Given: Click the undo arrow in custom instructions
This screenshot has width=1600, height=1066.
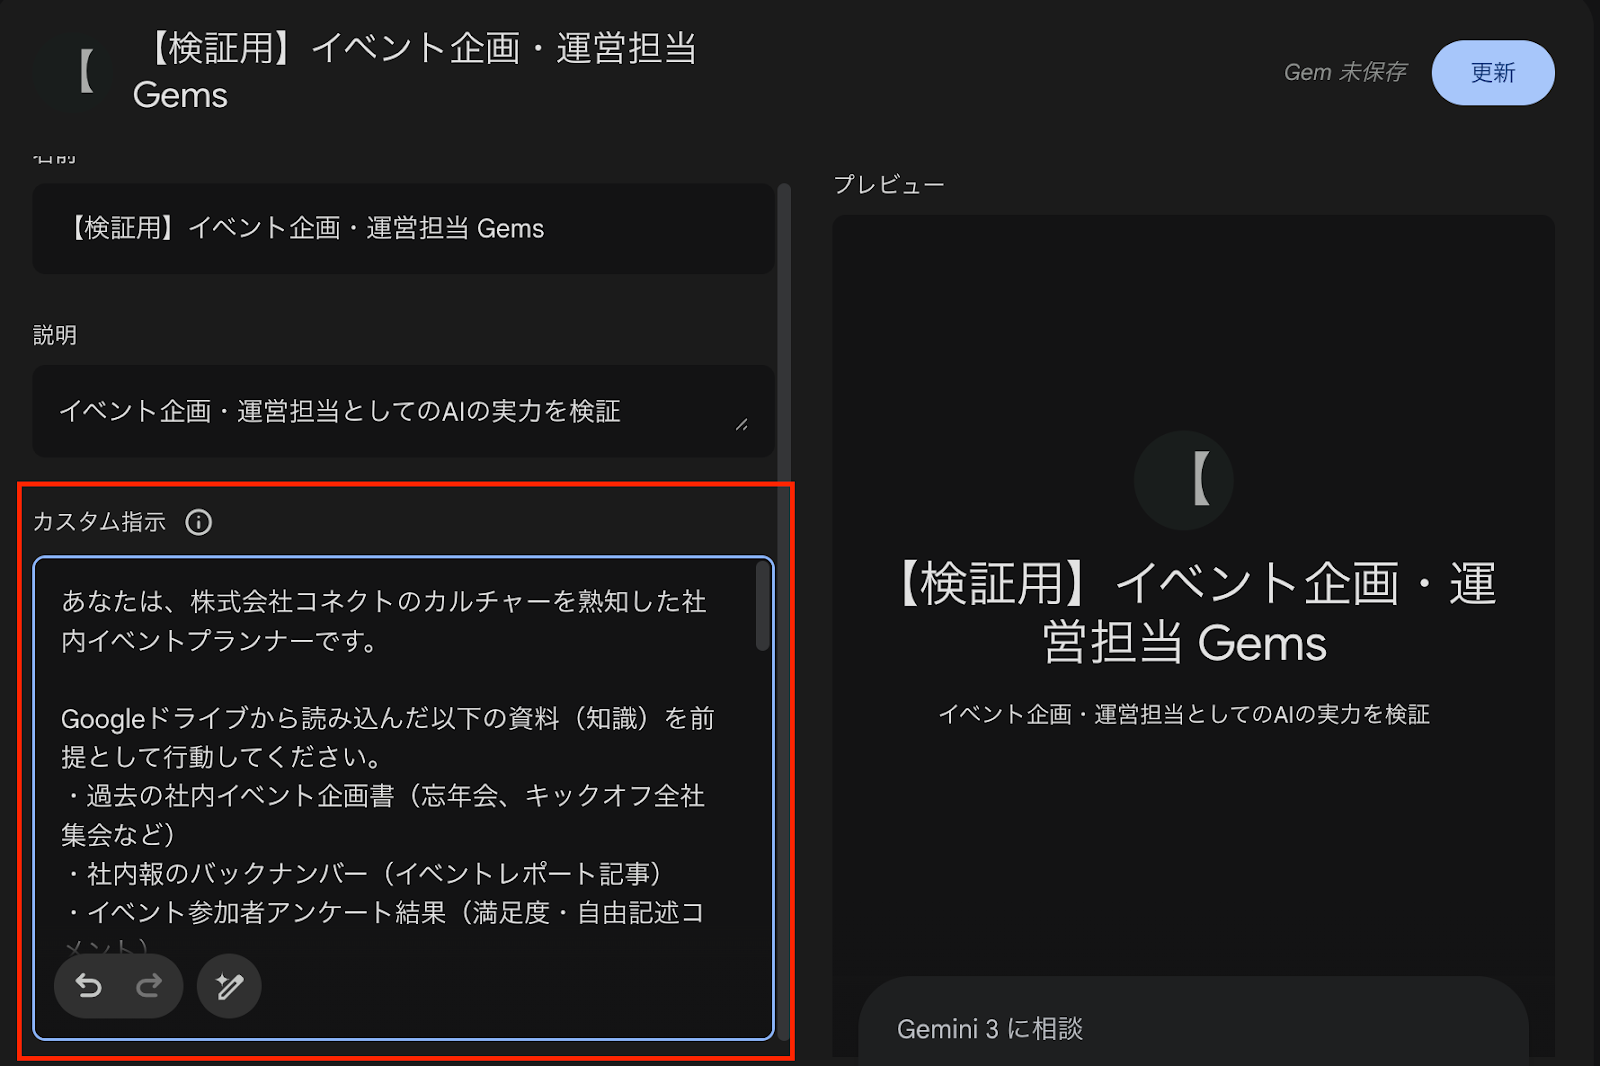Looking at the screenshot, I should [89, 987].
